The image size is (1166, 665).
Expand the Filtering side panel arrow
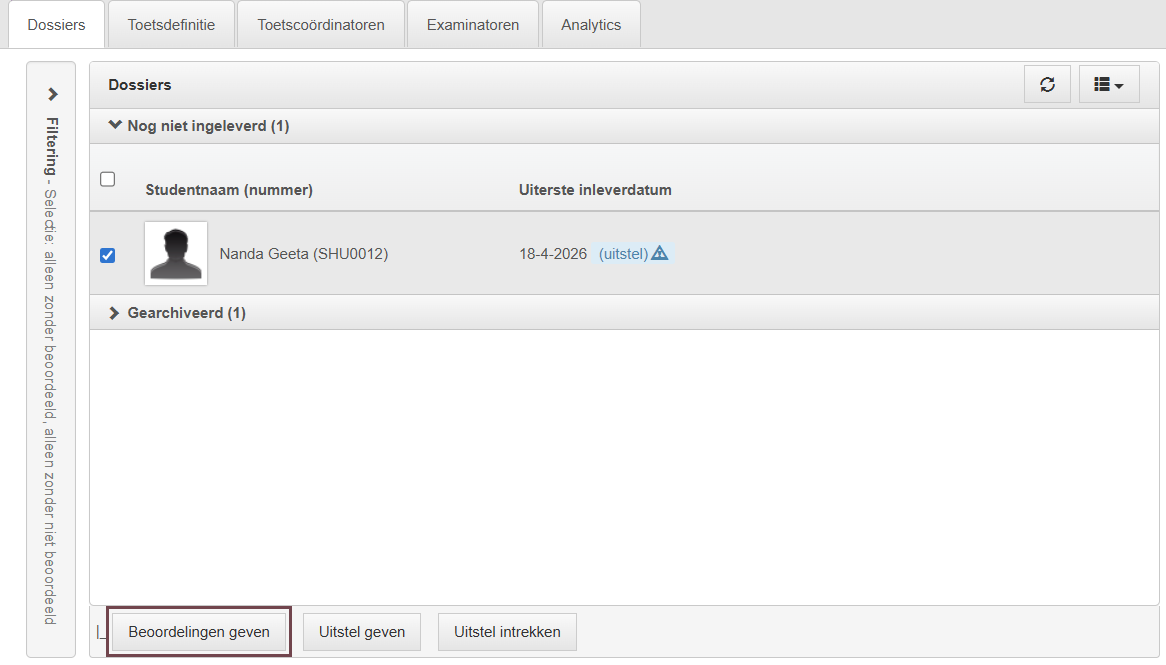tap(52, 94)
